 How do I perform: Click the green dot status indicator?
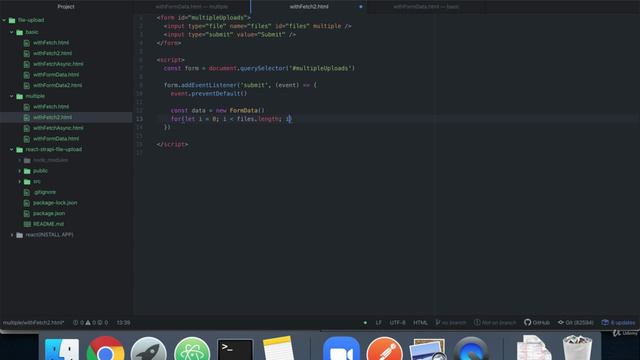click(x=365, y=322)
